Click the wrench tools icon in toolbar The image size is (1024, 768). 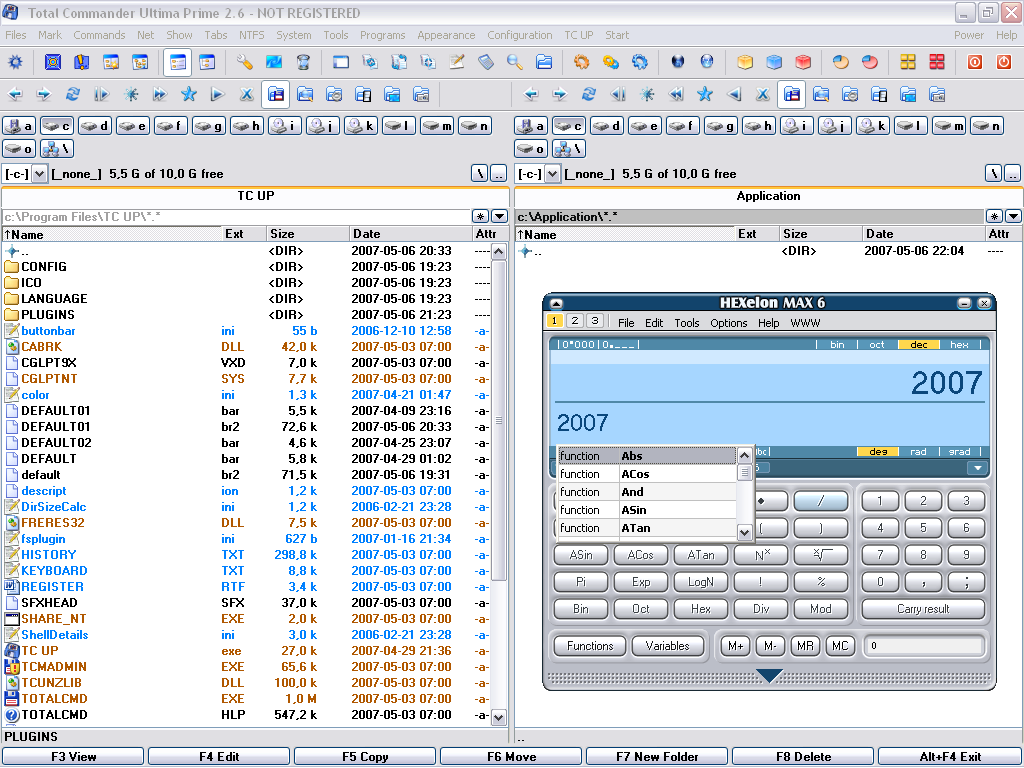(x=245, y=62)
